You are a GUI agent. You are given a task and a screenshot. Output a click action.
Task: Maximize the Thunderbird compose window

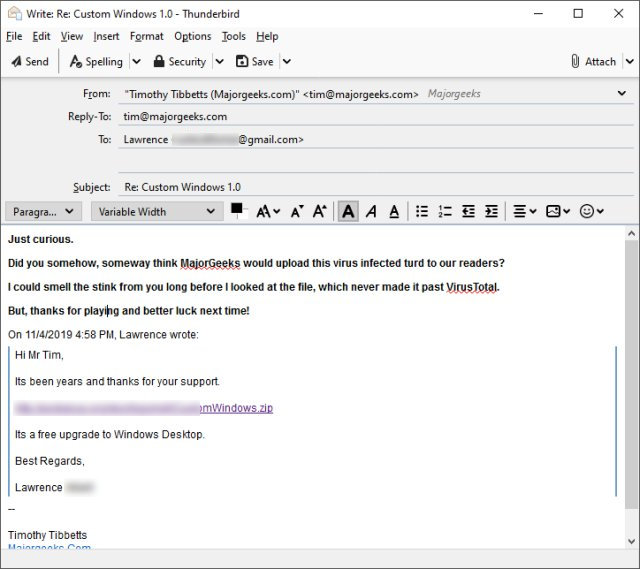point(578,13)
